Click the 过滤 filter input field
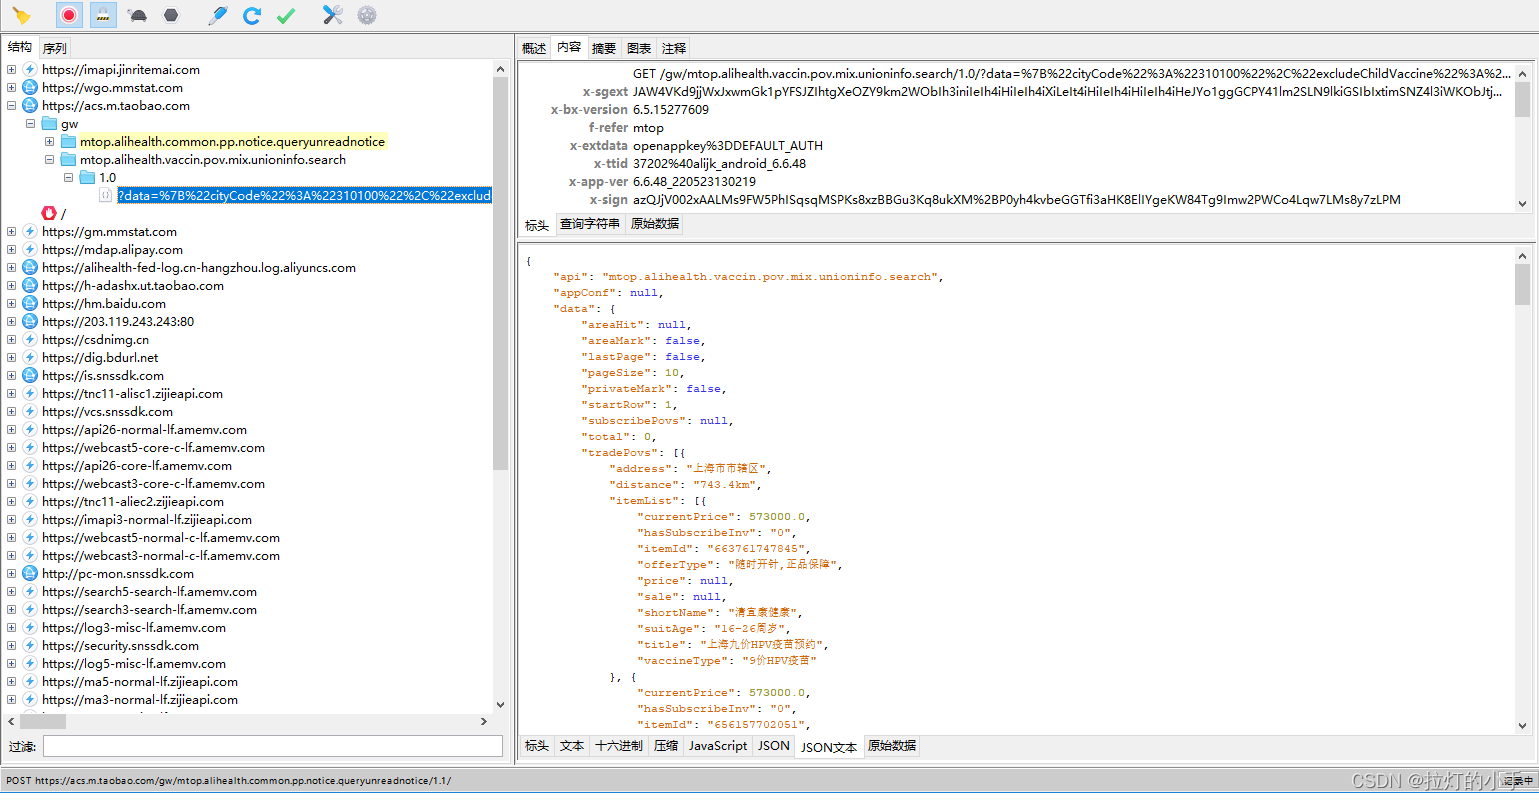Viewport: 1539px width, 800px height. coord(273,746)
